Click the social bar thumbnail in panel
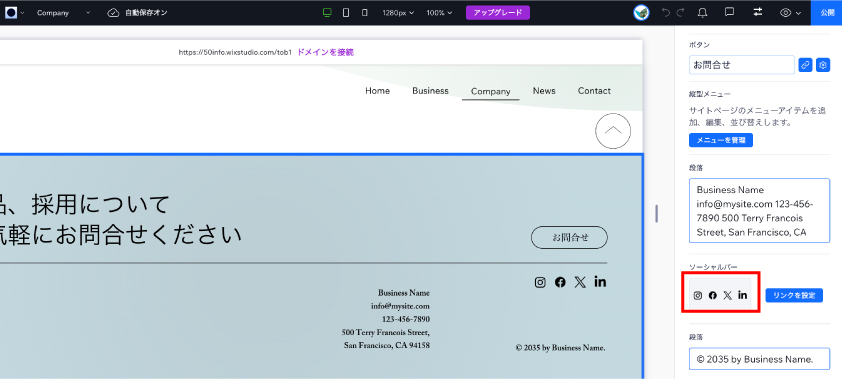This screenshot has width=842, height=384. 720,294
